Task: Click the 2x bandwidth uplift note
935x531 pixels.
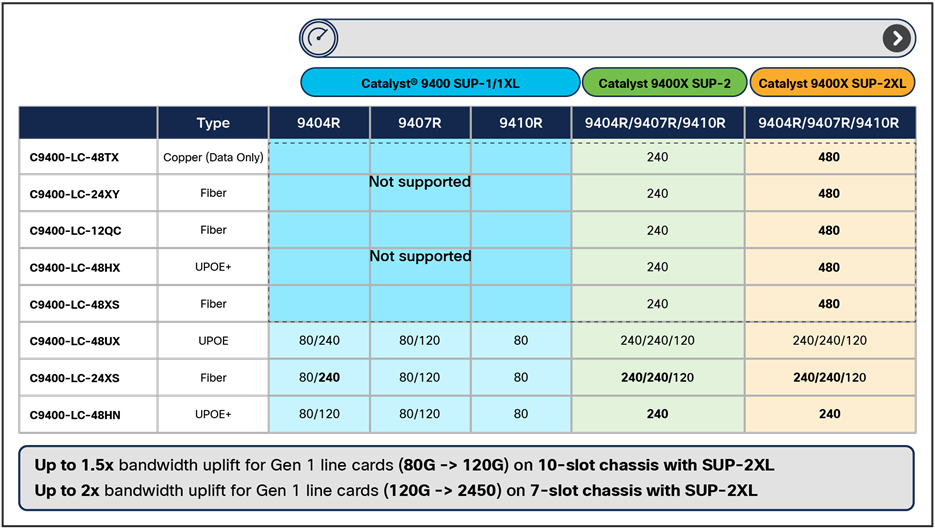Action: pos(396,490)
